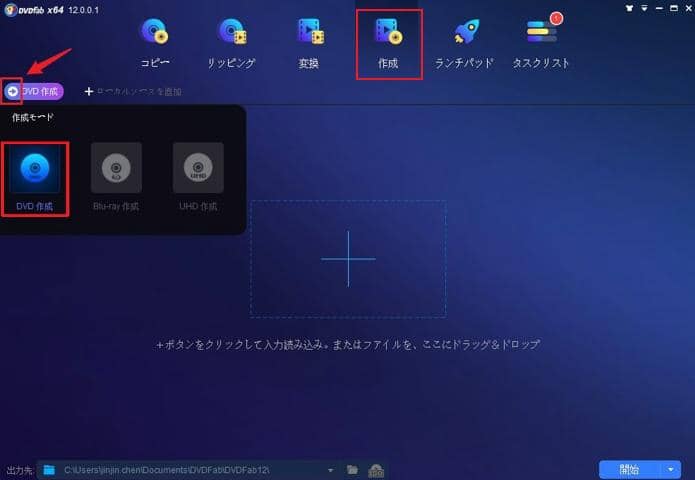The height and width of the screenshot is (480, 695).
Task: Select the Blu-ray 作成 creation mode
Action: click(x=116, y=177)
